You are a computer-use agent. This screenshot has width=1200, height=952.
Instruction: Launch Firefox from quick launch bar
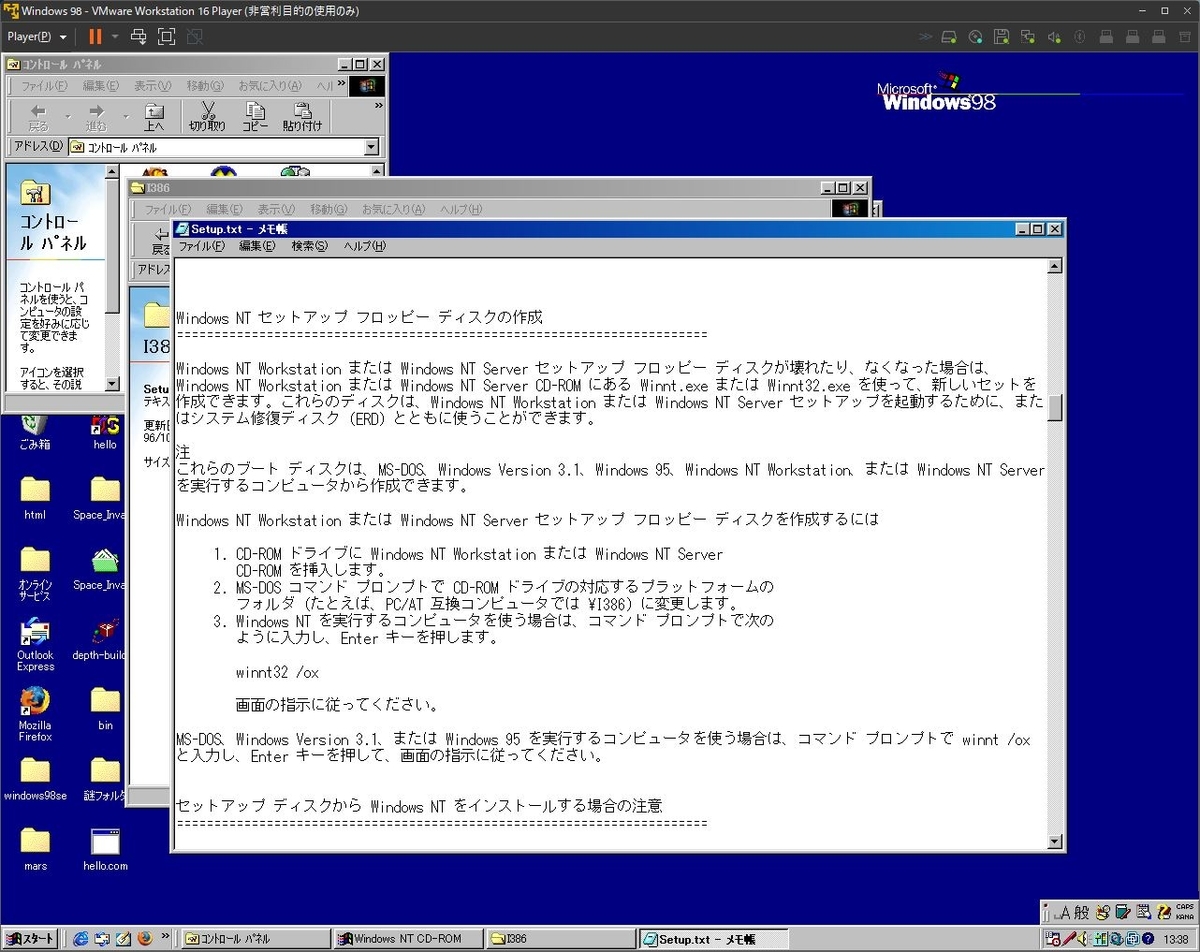click(x=144, y=939)
